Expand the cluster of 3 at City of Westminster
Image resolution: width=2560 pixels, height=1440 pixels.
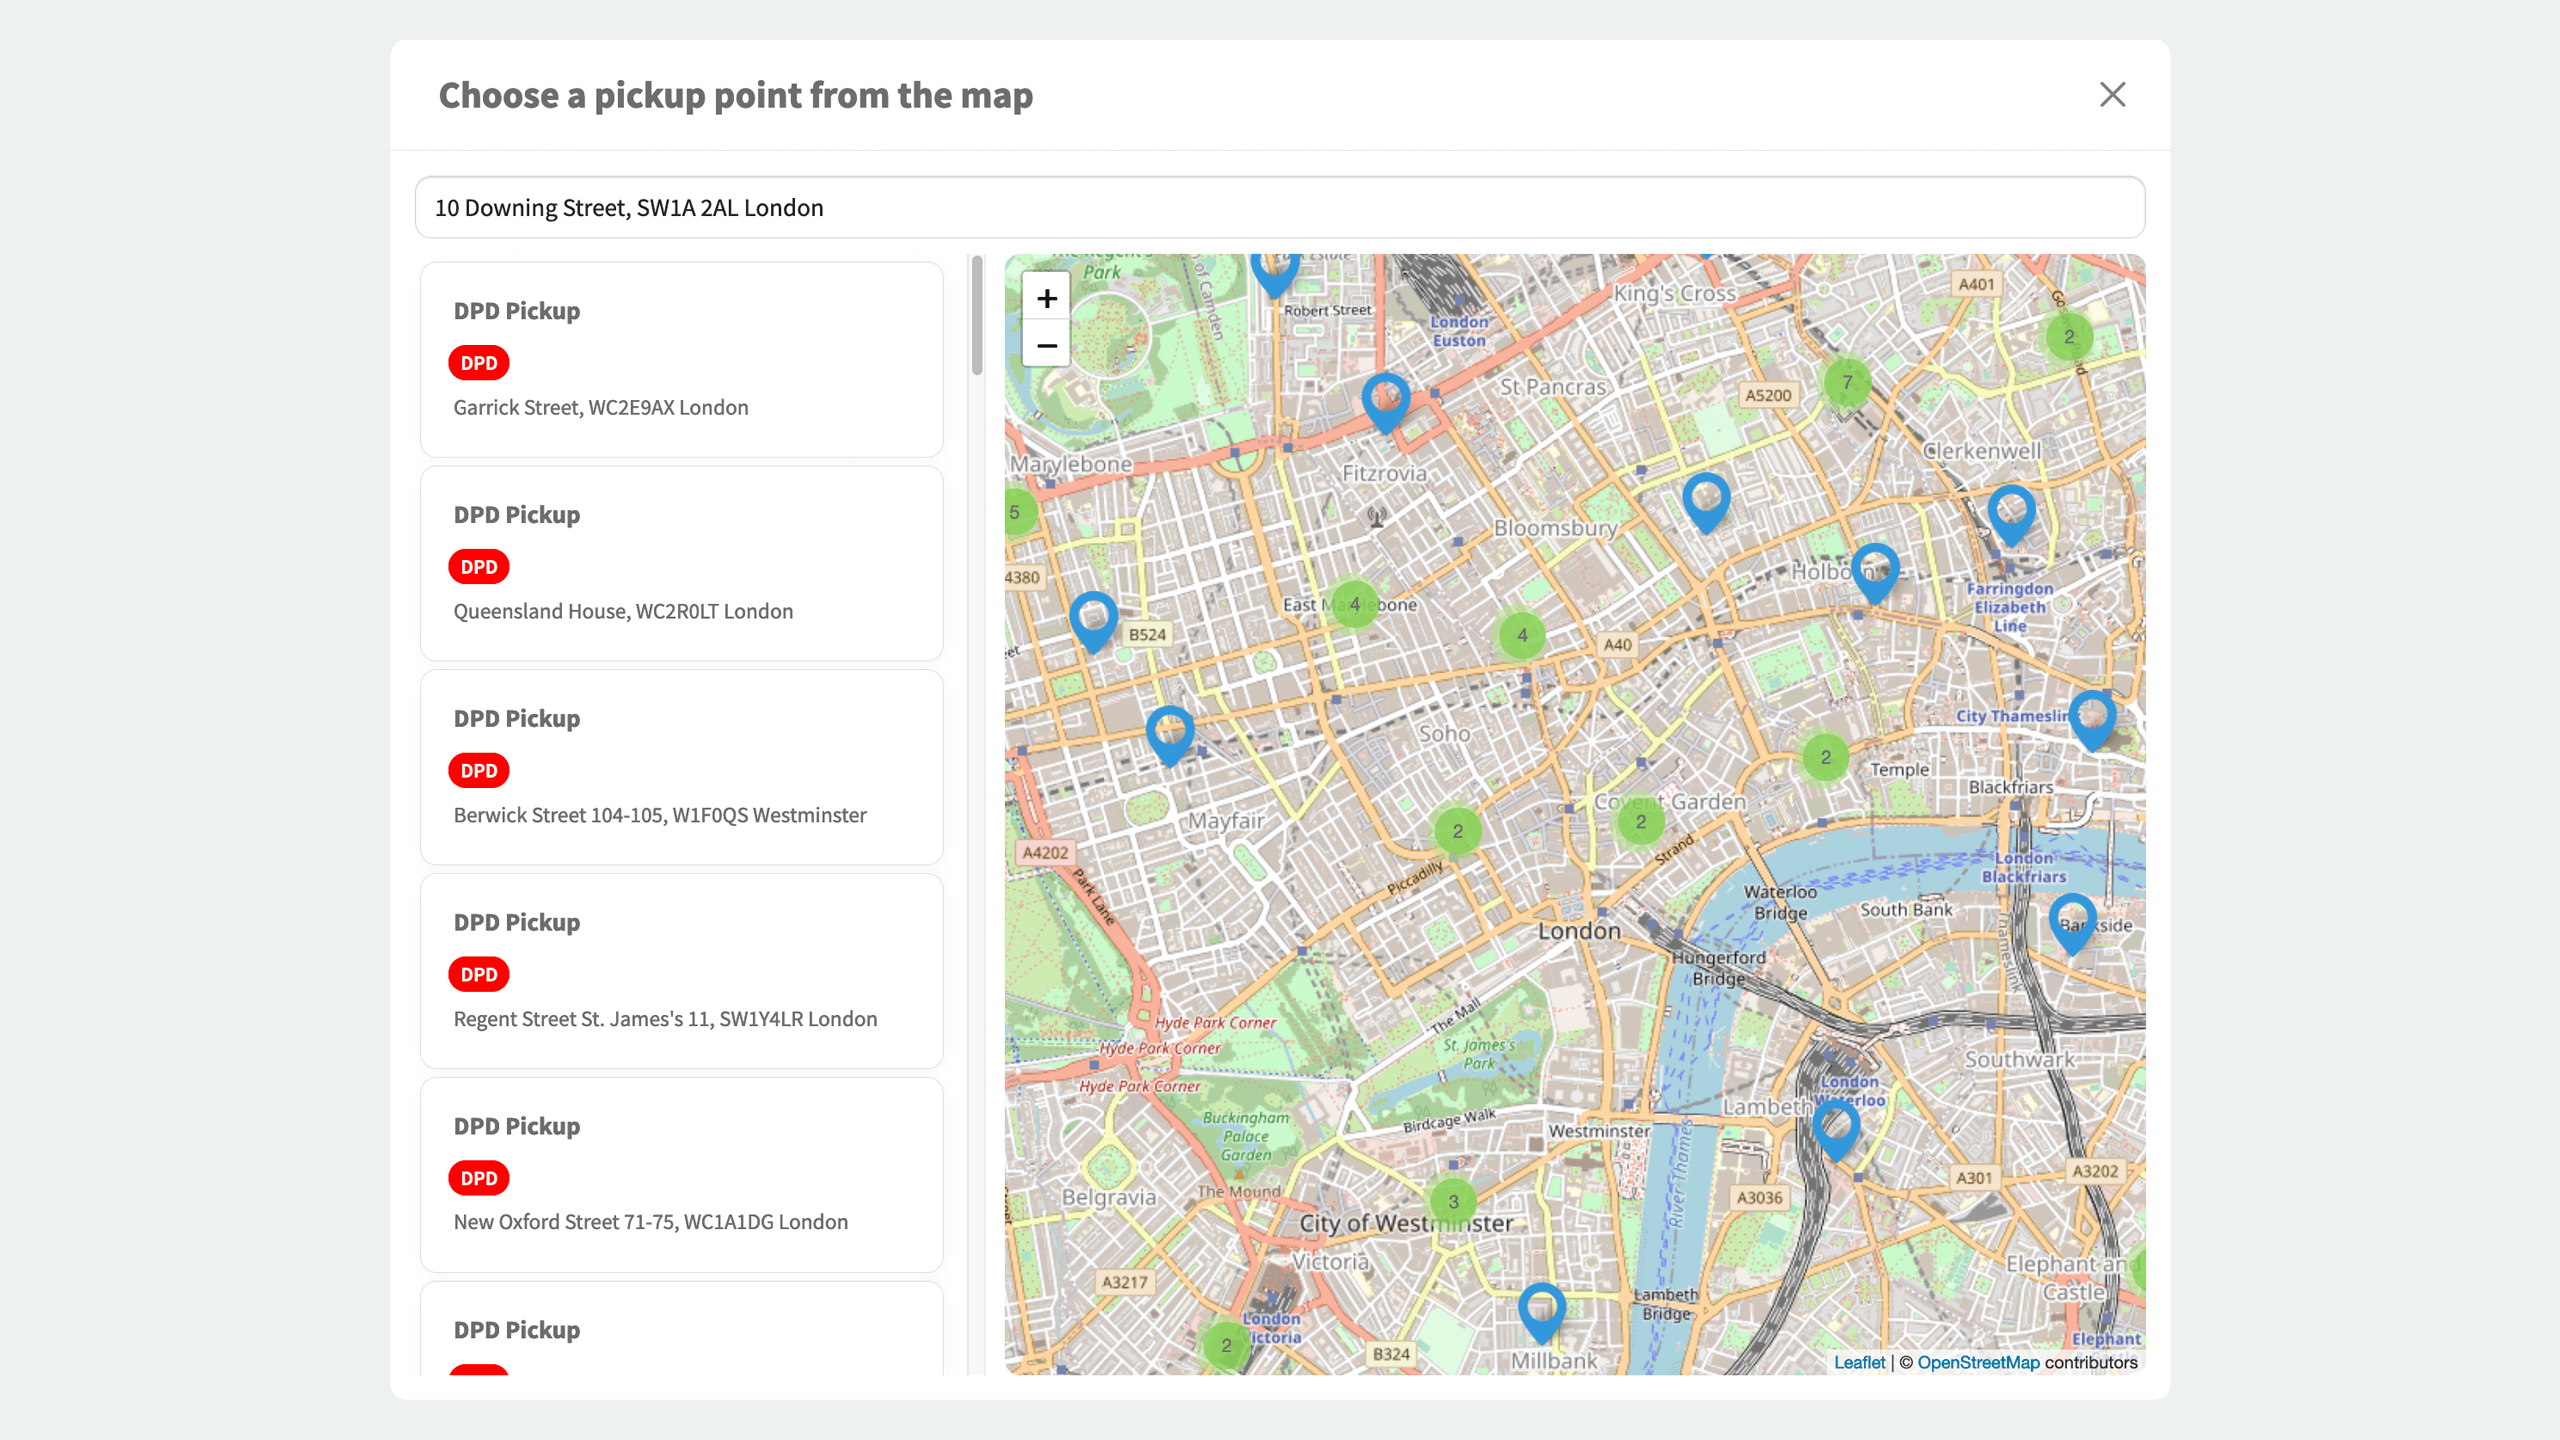pyautogui.click(x=1454, y=1202)
